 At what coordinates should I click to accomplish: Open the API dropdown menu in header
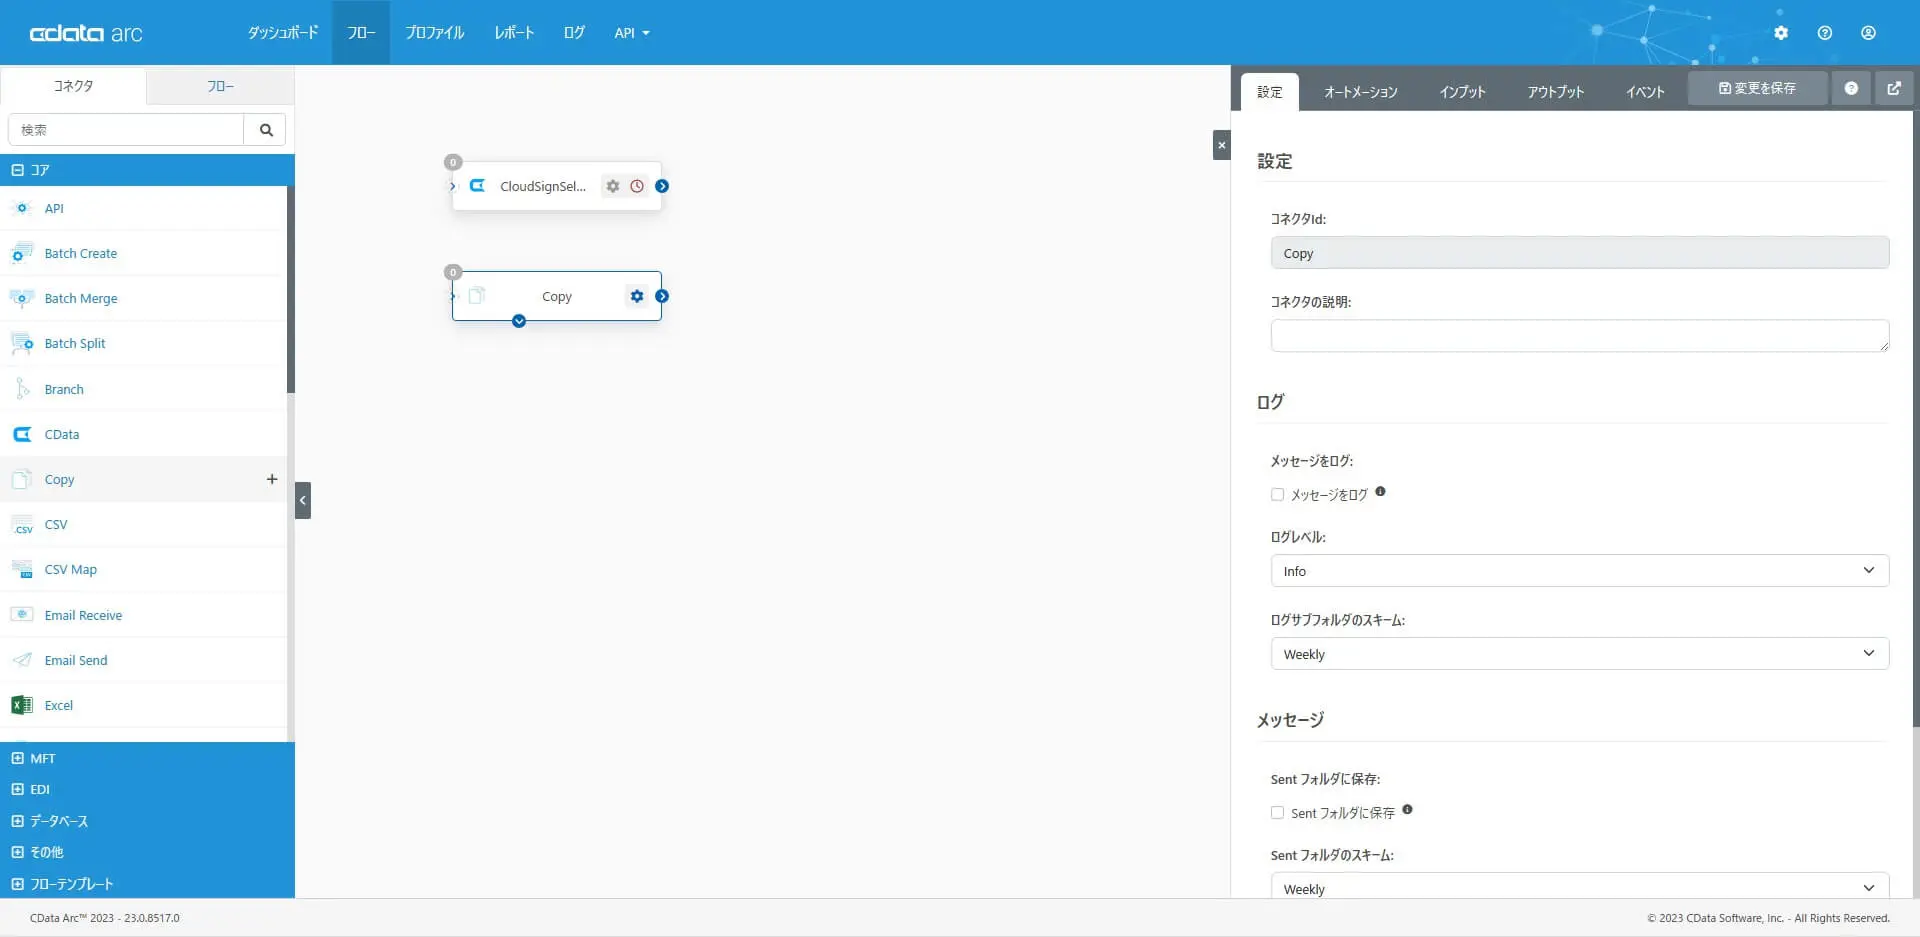click(632, 33)
